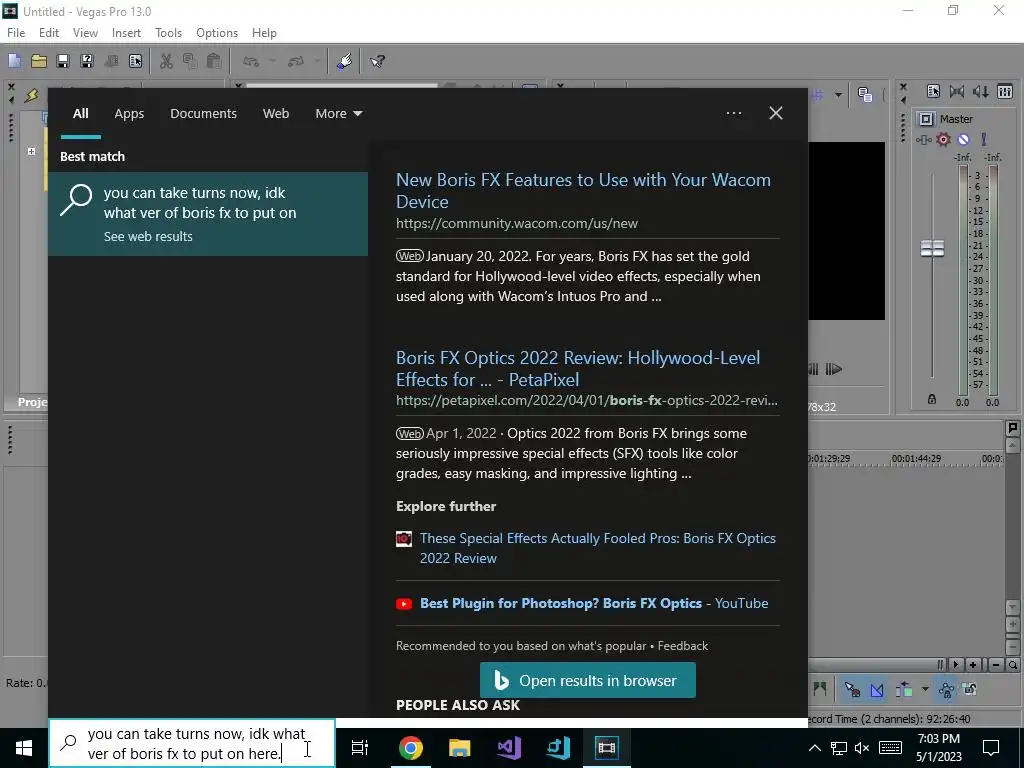Toggle Master fader channel lock

click(x=932, y=399)
